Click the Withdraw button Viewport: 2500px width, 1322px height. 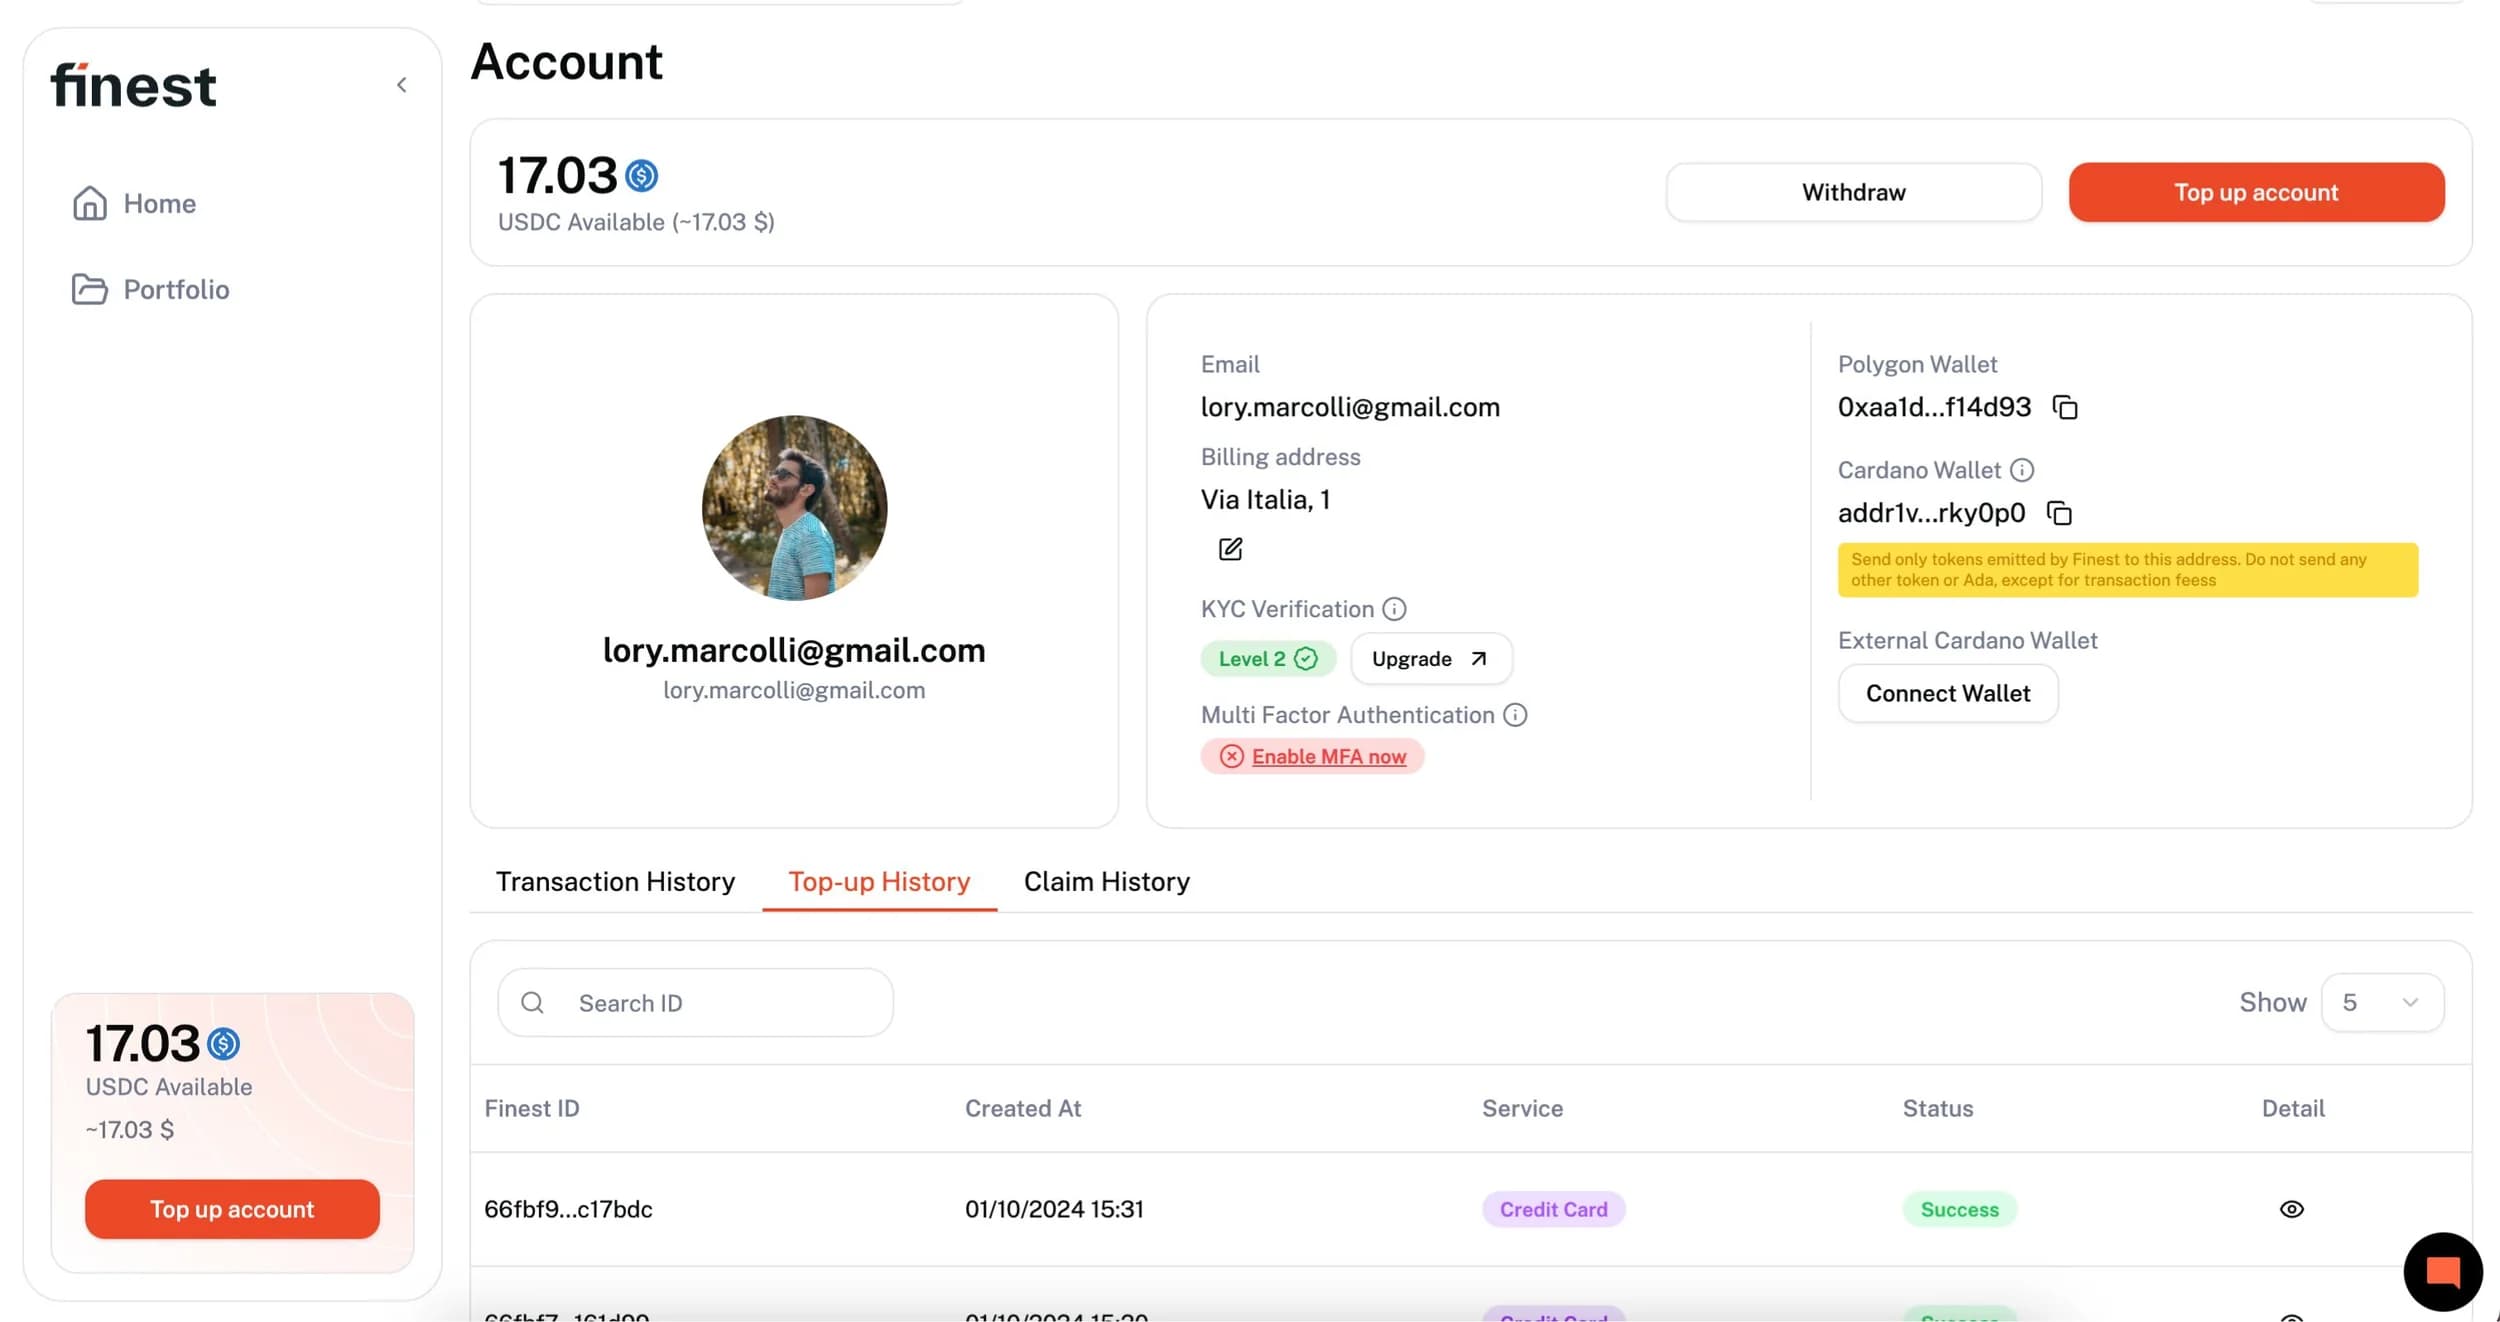point(1853,192)
